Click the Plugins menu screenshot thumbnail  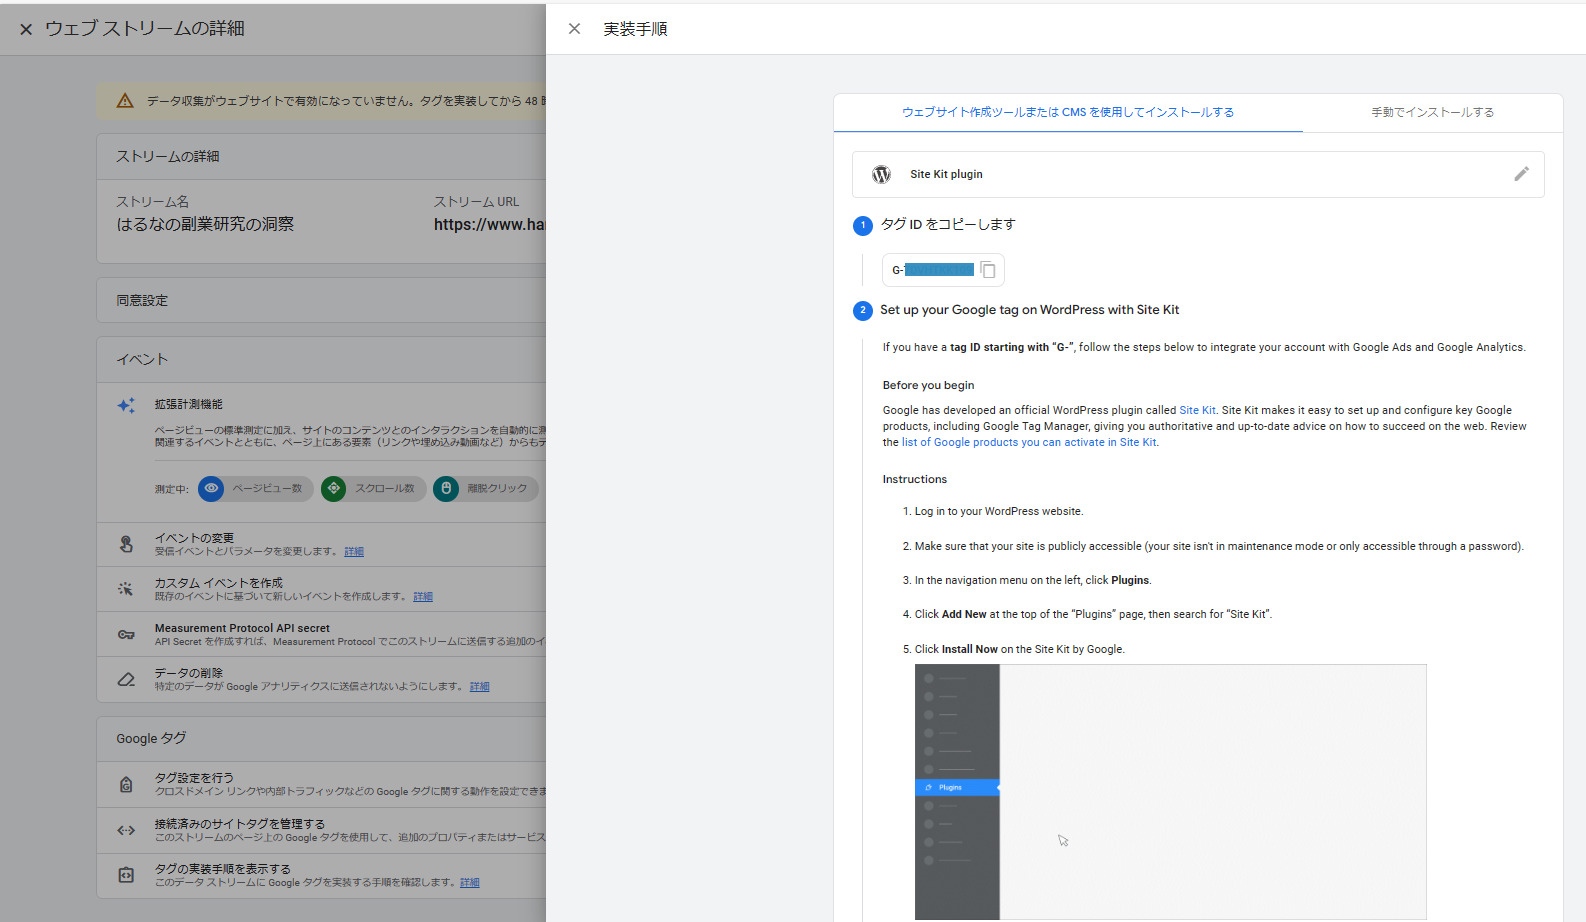[1170, 792]
